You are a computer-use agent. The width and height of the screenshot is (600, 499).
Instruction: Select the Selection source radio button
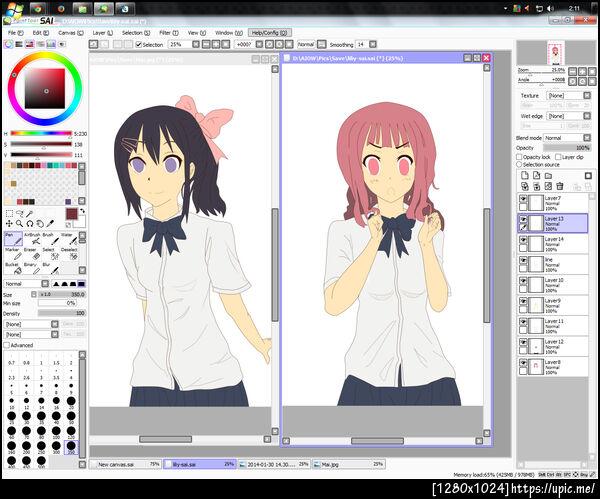[519, 165]
